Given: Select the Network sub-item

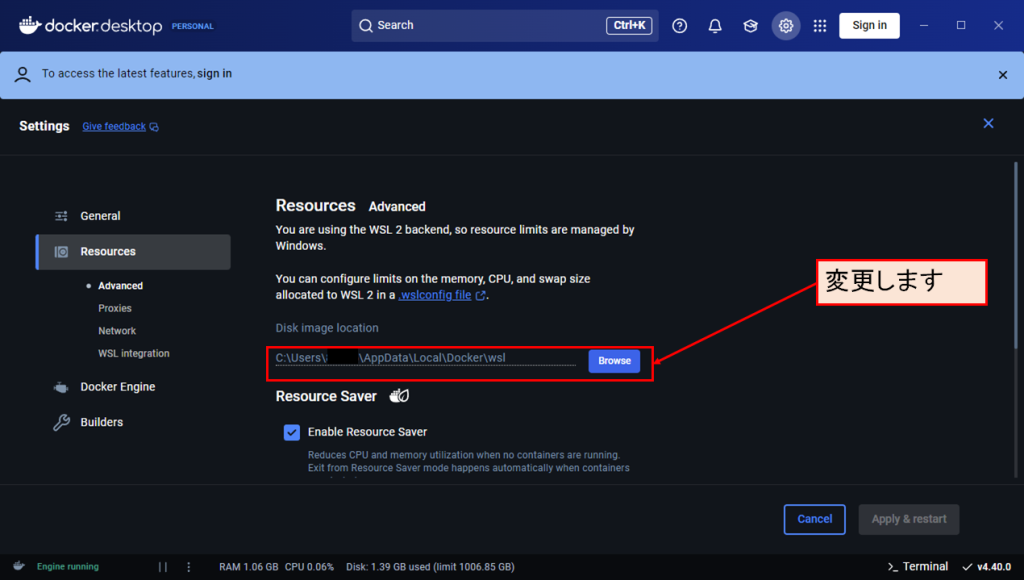Looking at the screenshot, I should pos(117,331).
